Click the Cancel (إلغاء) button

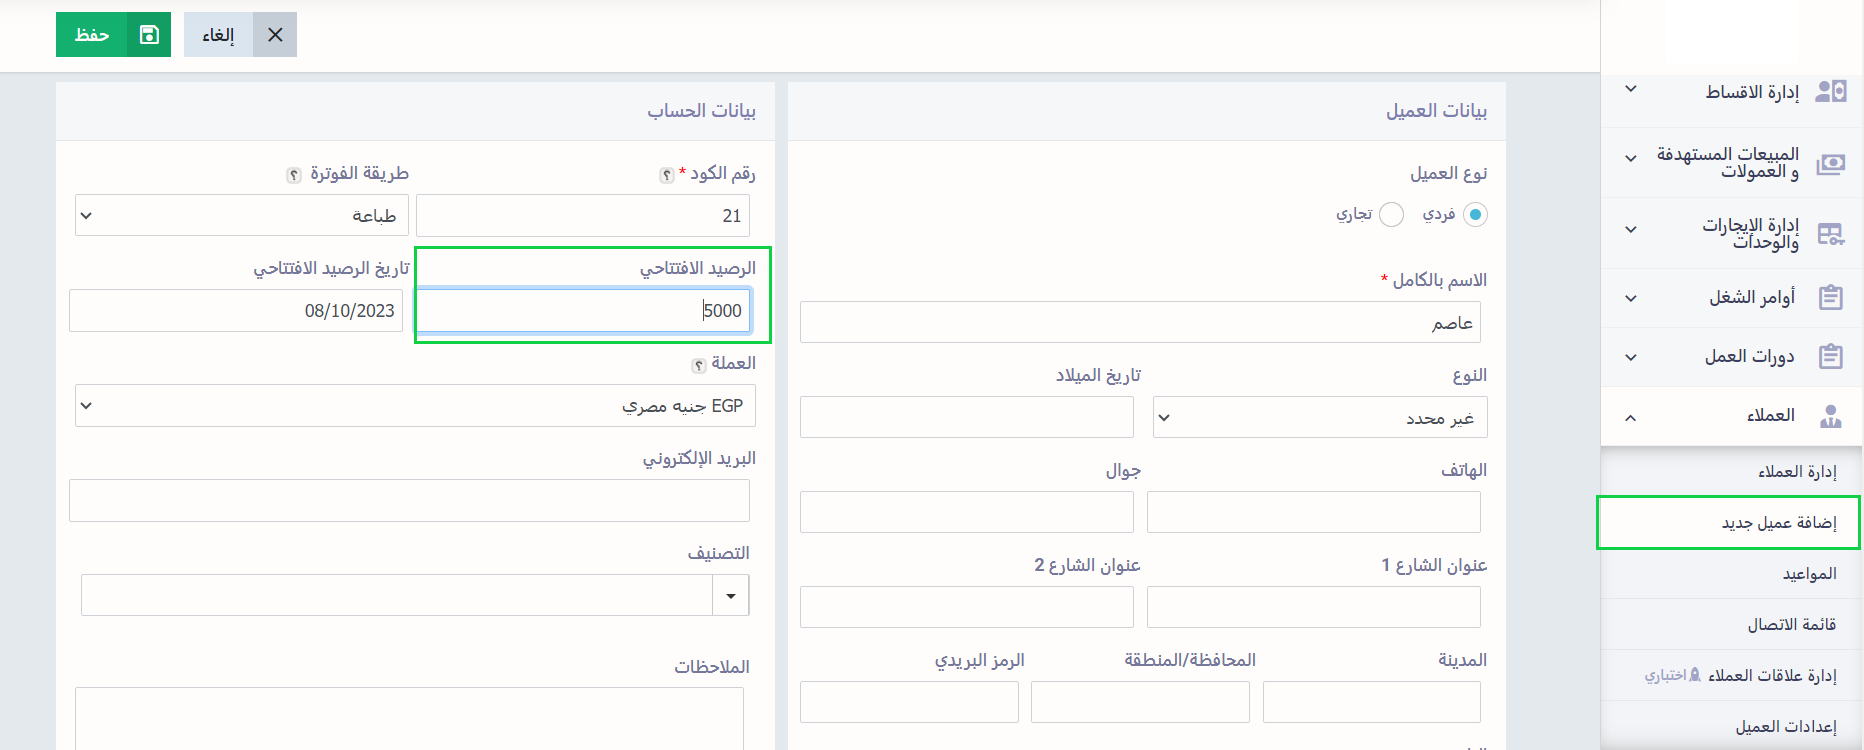[x=218, y=35]
